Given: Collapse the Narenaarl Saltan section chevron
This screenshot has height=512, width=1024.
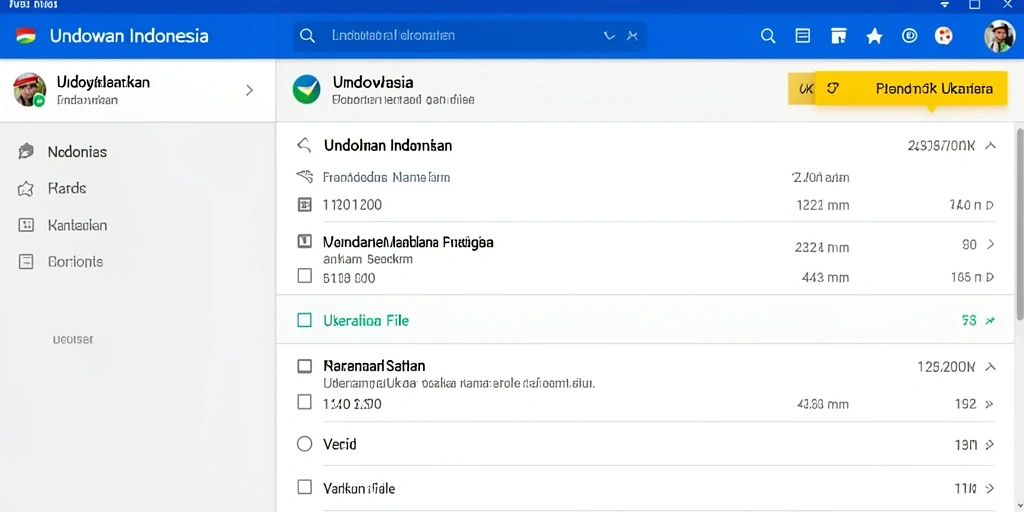Looking at the screenshot, I should tap(990, 367).
